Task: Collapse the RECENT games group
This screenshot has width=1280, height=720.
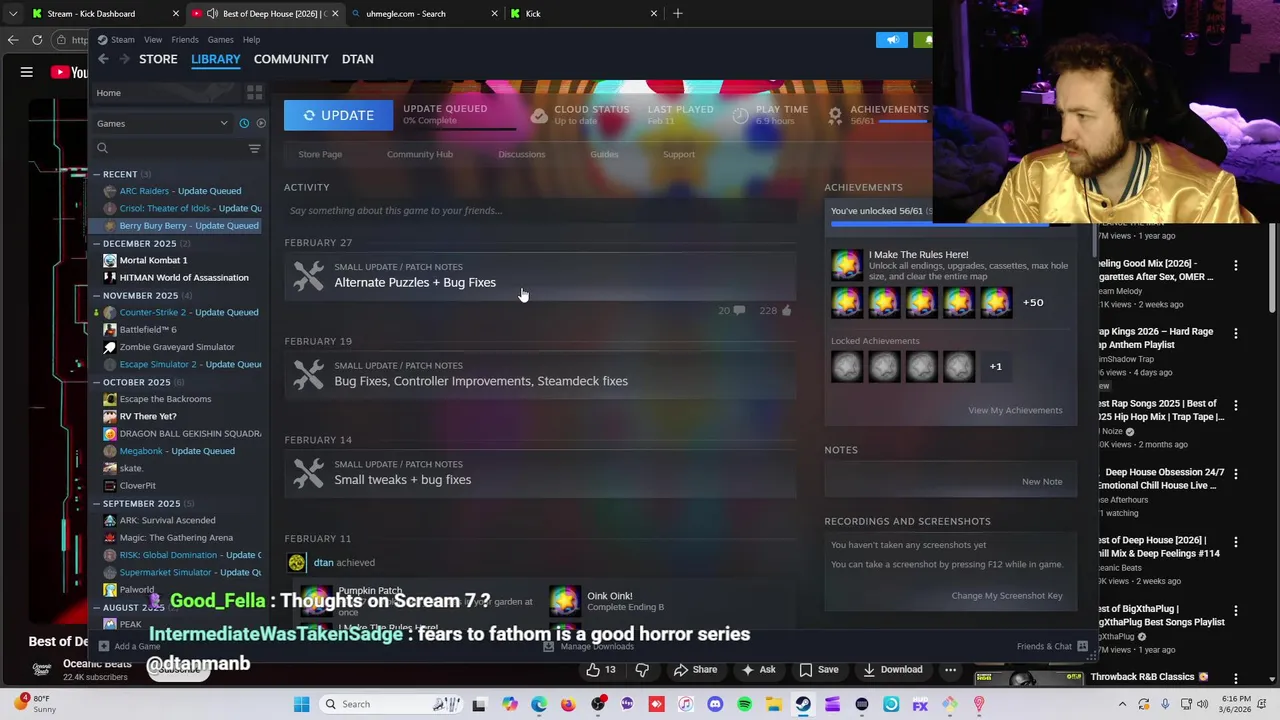Action: [x=97, y=174]
